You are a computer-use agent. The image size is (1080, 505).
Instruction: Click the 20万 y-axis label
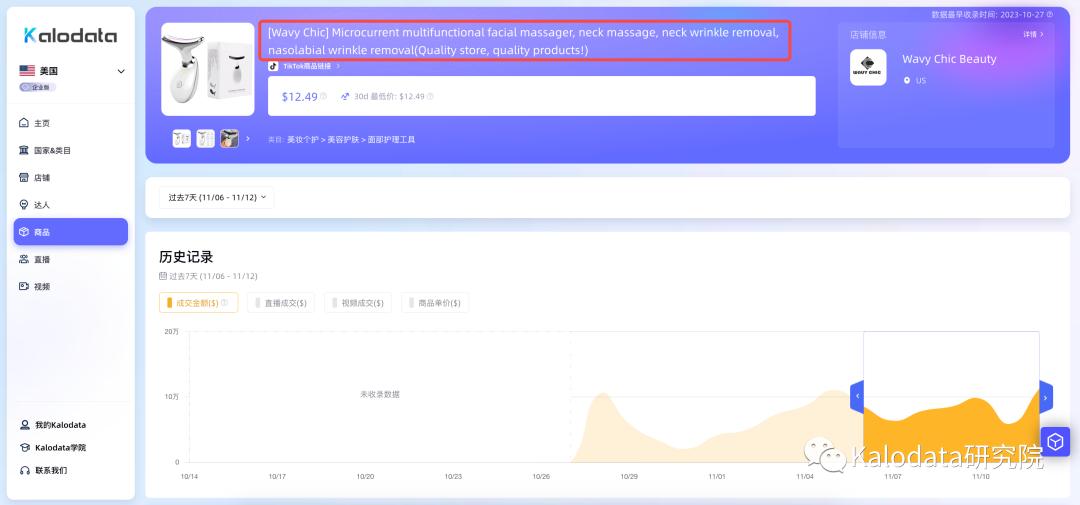tap(172, 331)
